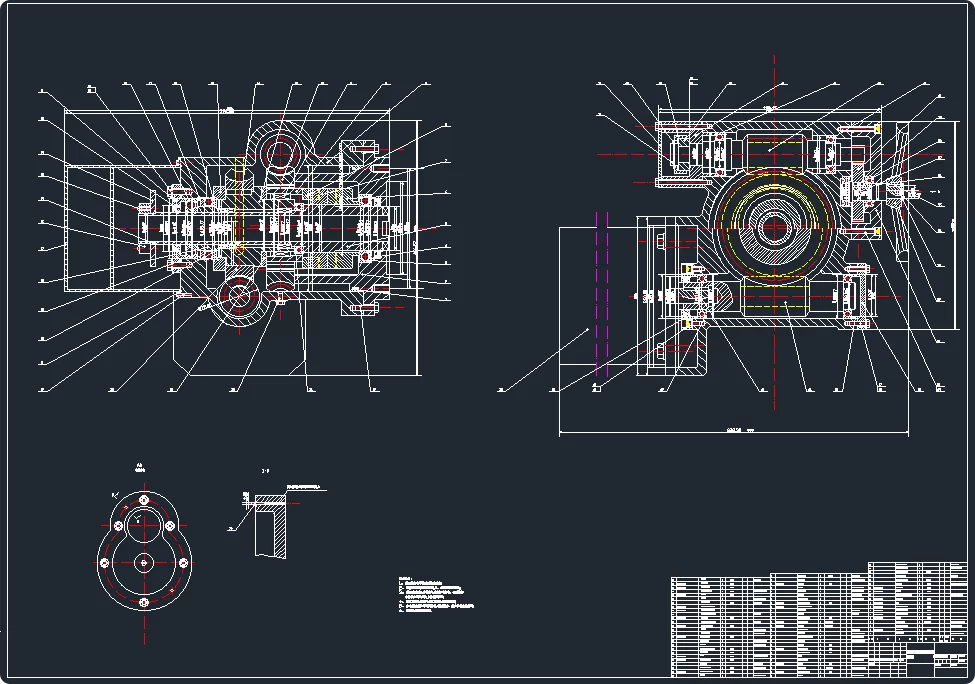Select the technical requirements notes block
The image size is (975, 684).
tap(436, 595)
